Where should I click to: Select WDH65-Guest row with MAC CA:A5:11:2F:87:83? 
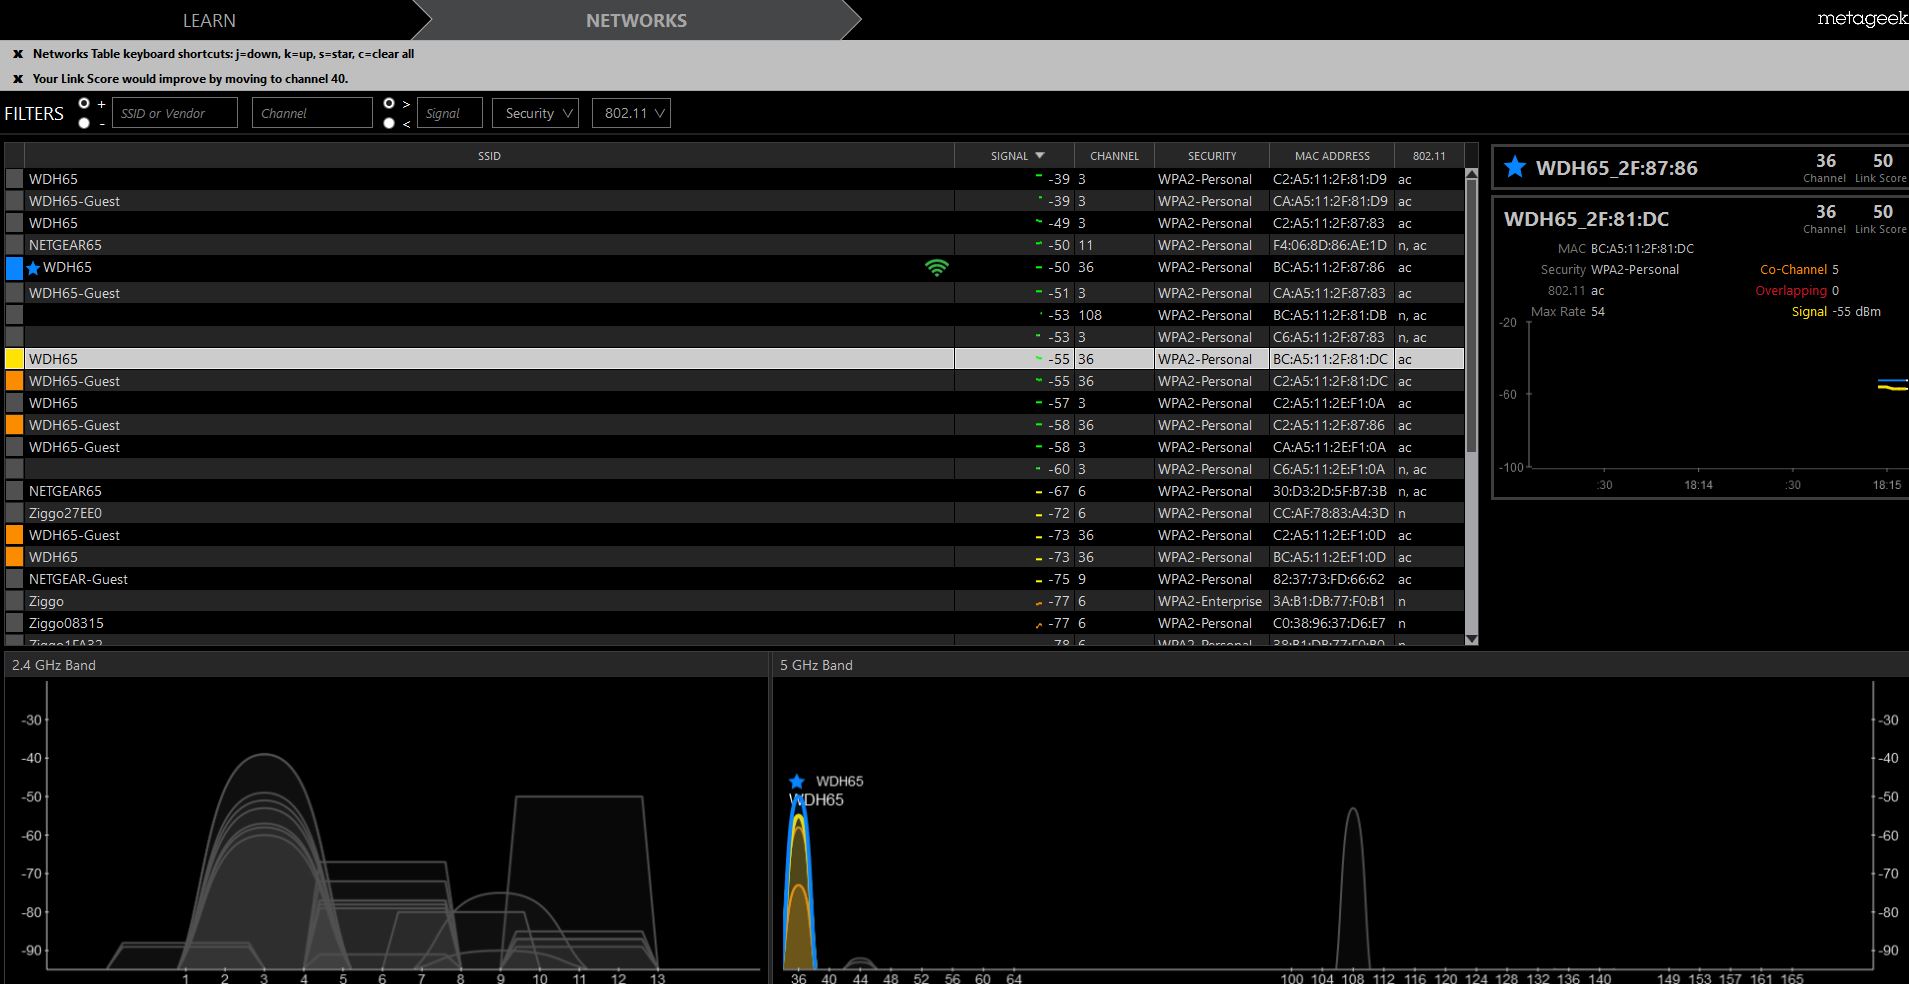pyautogui.click(x=734, y=293)
